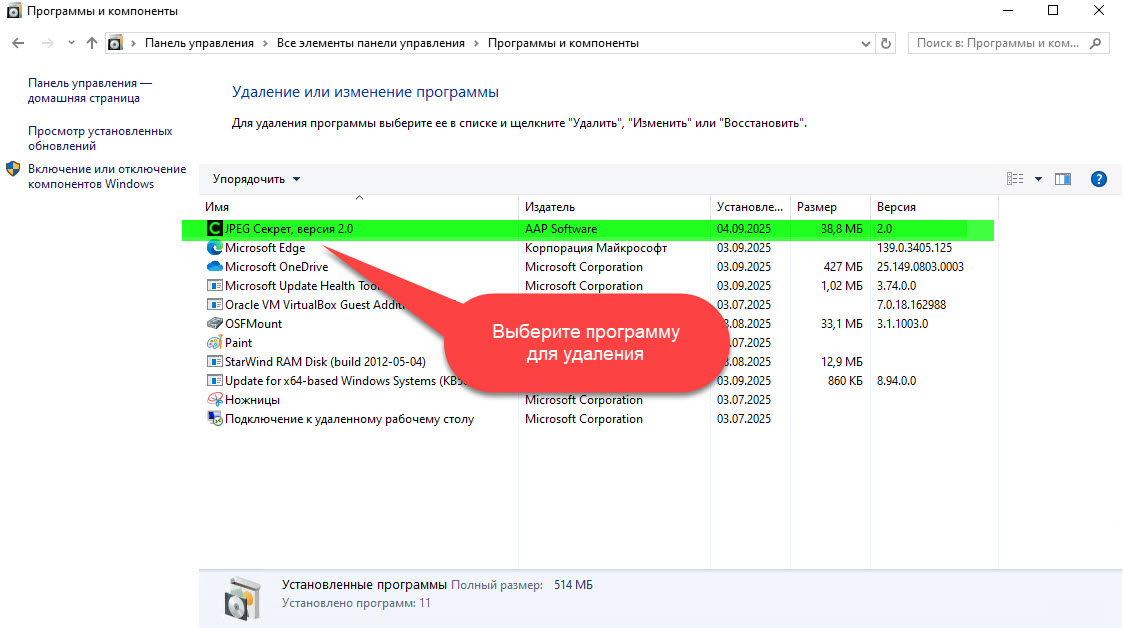Click the refresh button near address bar
The width and height of the screenshot is (1123, 628).
886,43
